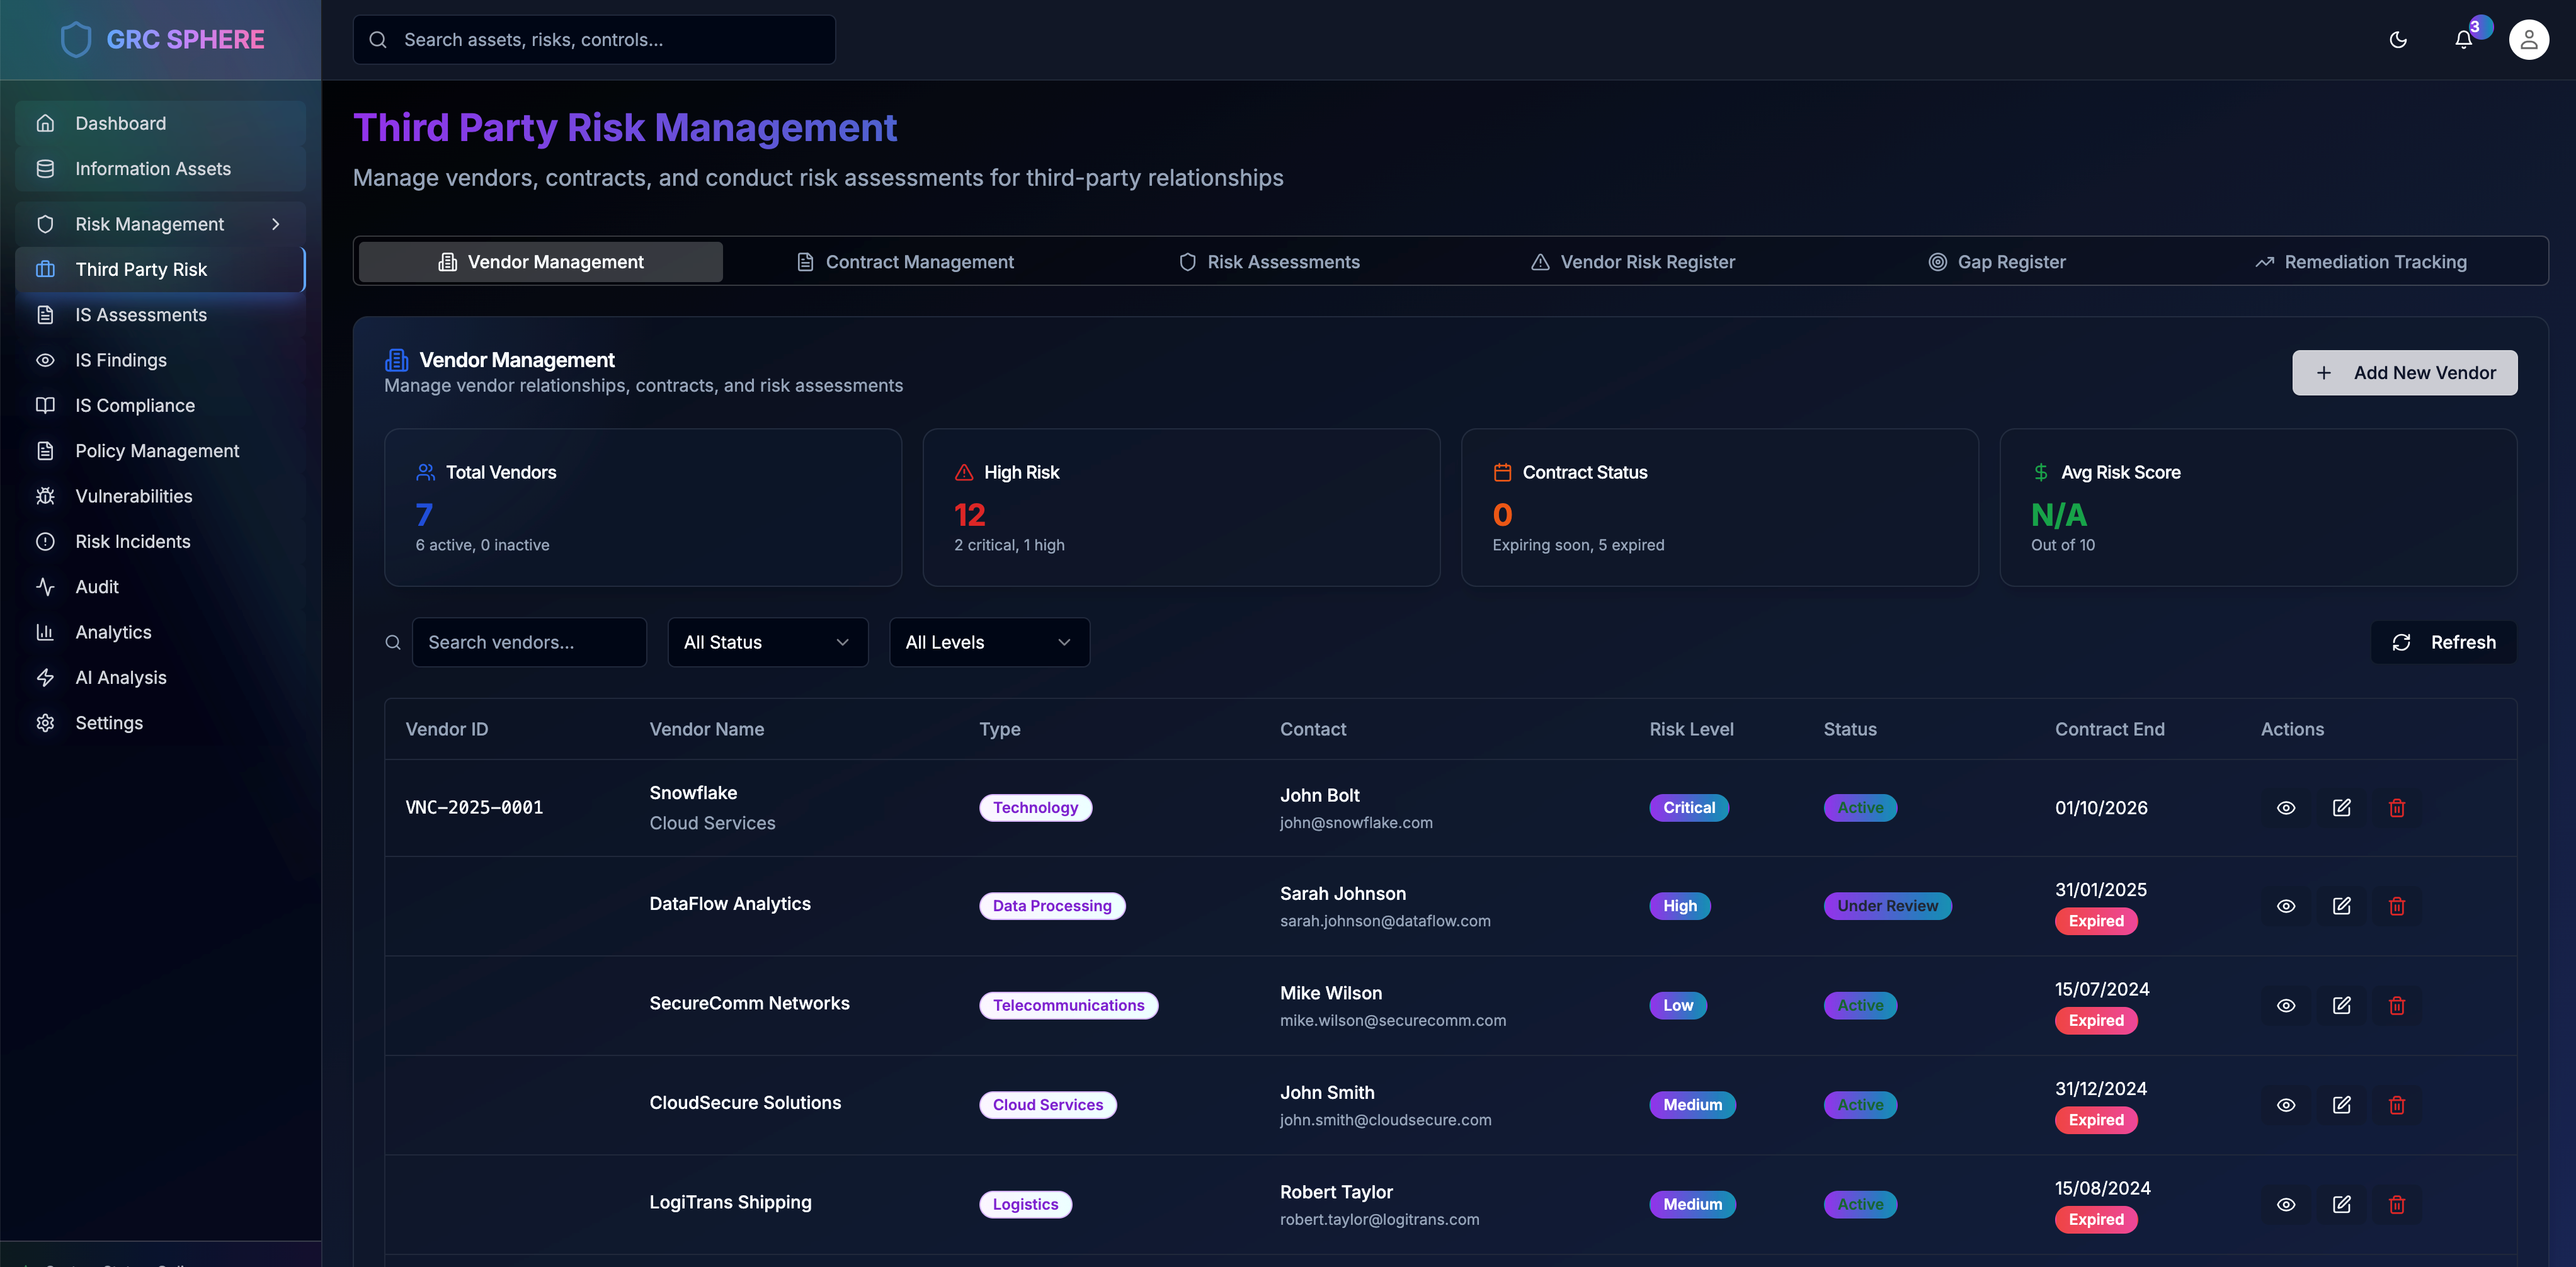Open the user profile avatar
This screenshot has height=1267, width=2576.
point(2528,40)
